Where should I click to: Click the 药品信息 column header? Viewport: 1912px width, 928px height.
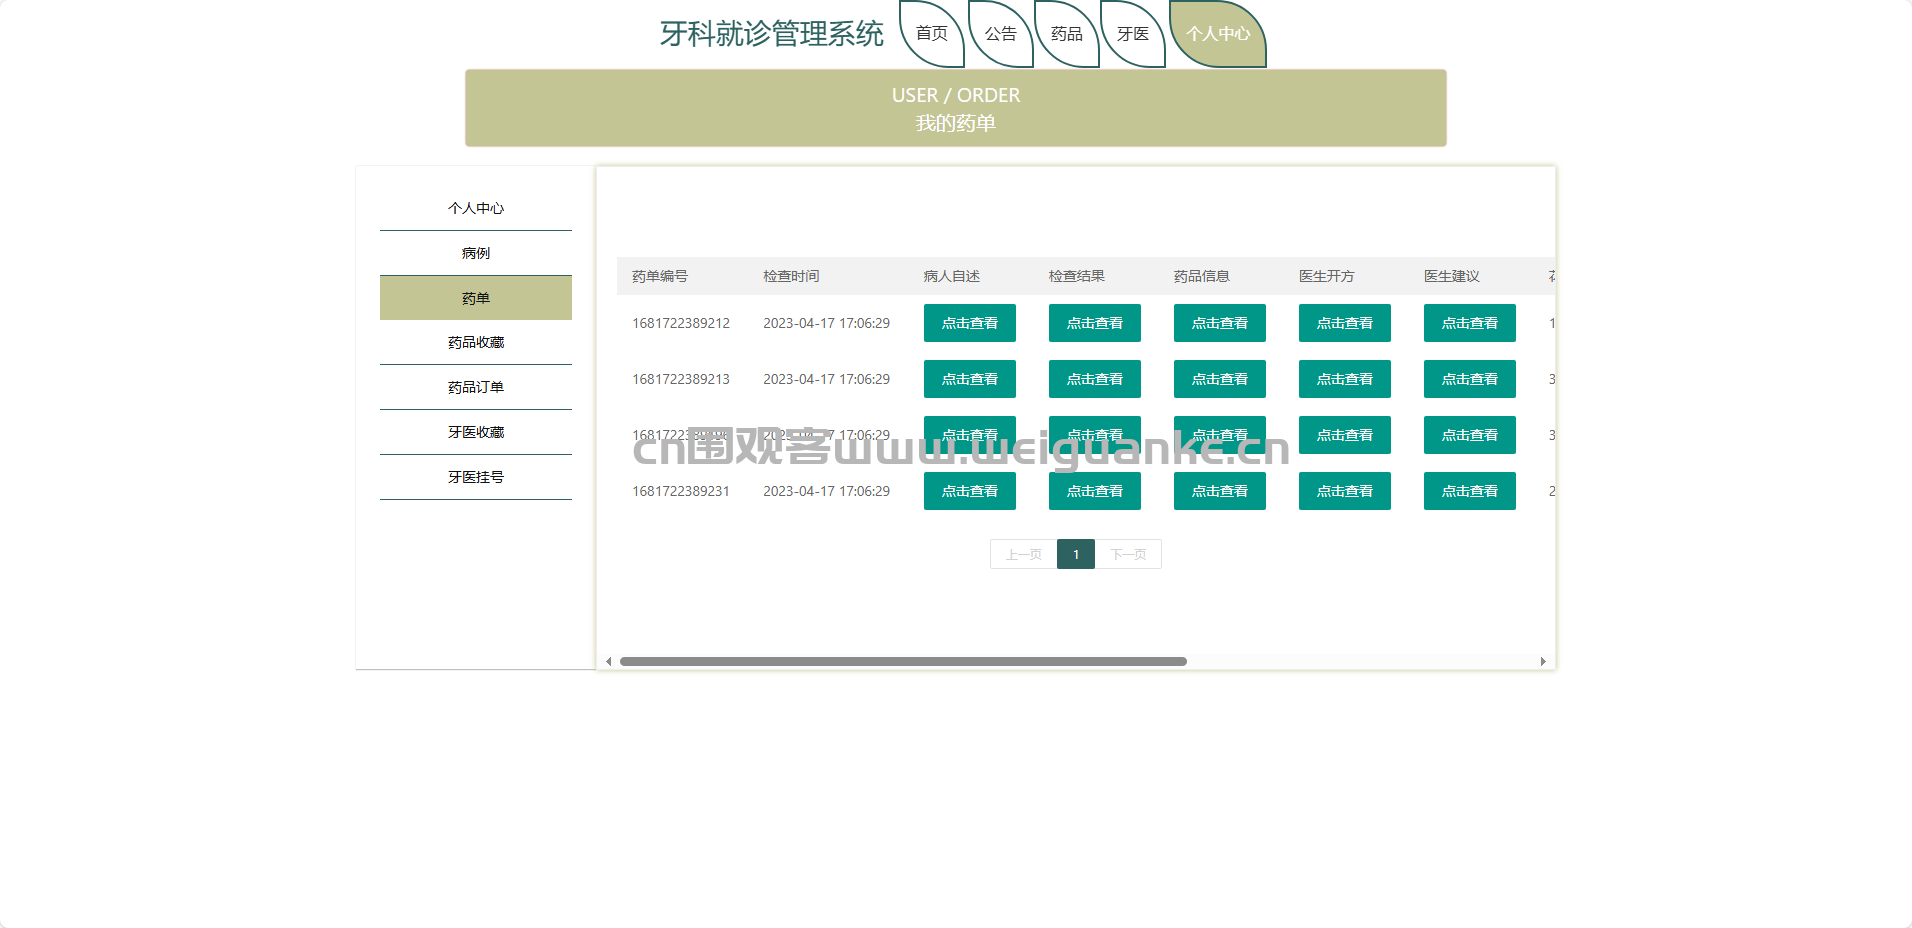[1202, 276]
